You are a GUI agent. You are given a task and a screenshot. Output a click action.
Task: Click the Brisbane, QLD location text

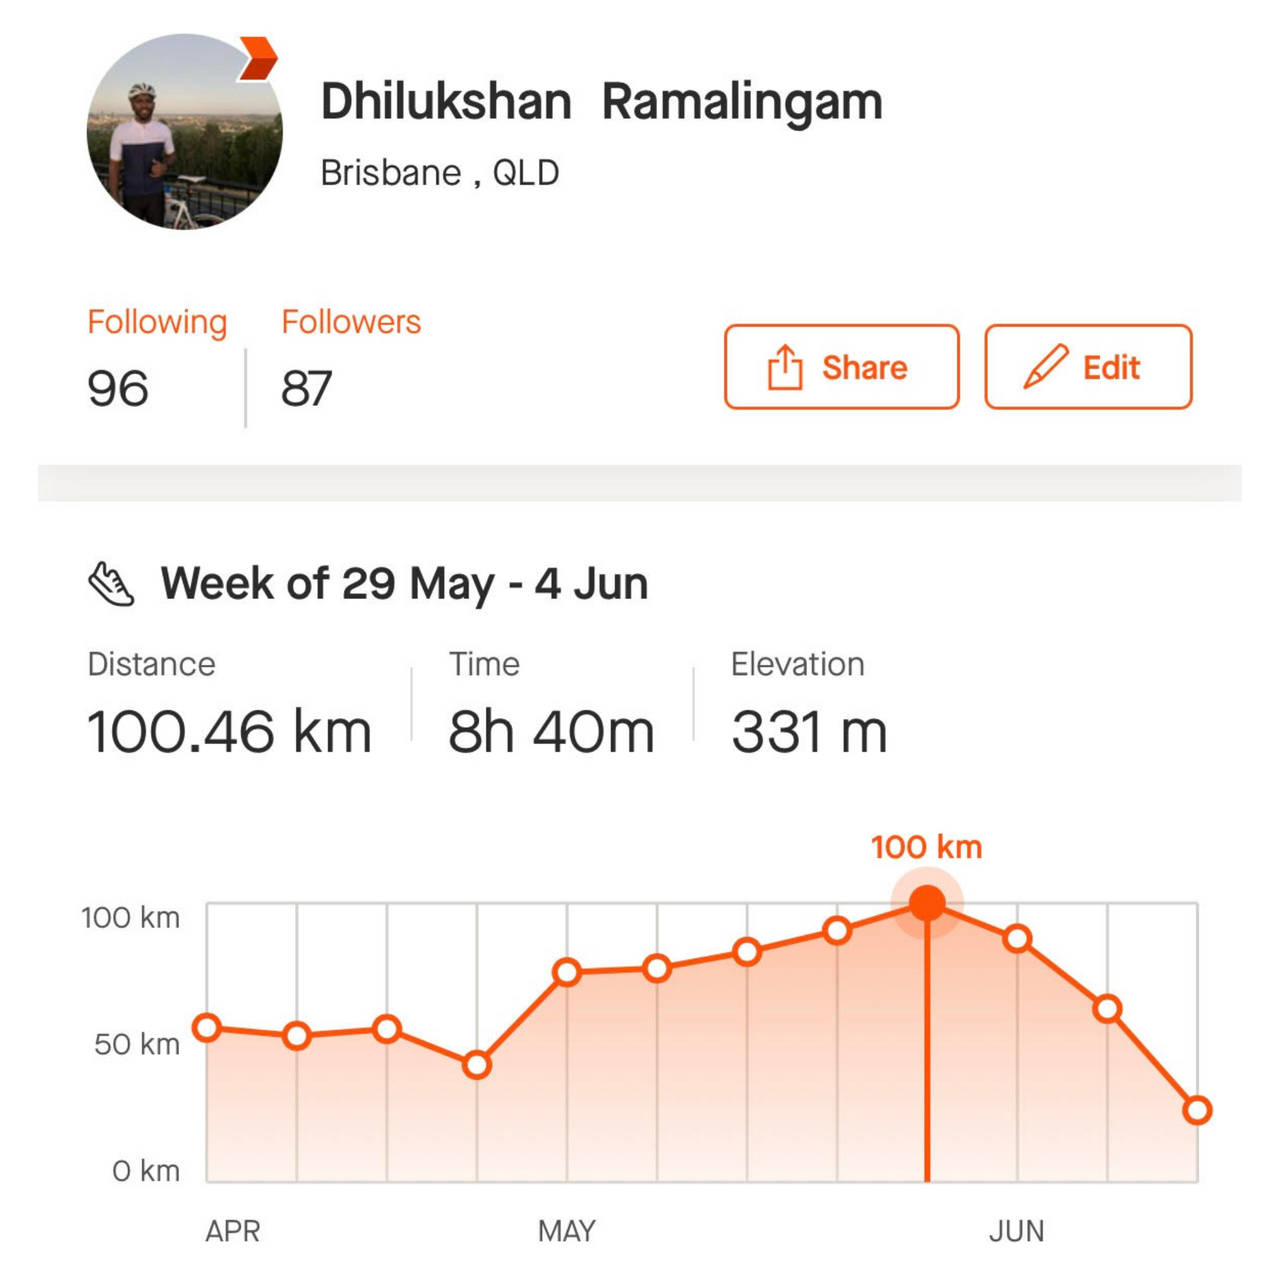coord(439,173)
